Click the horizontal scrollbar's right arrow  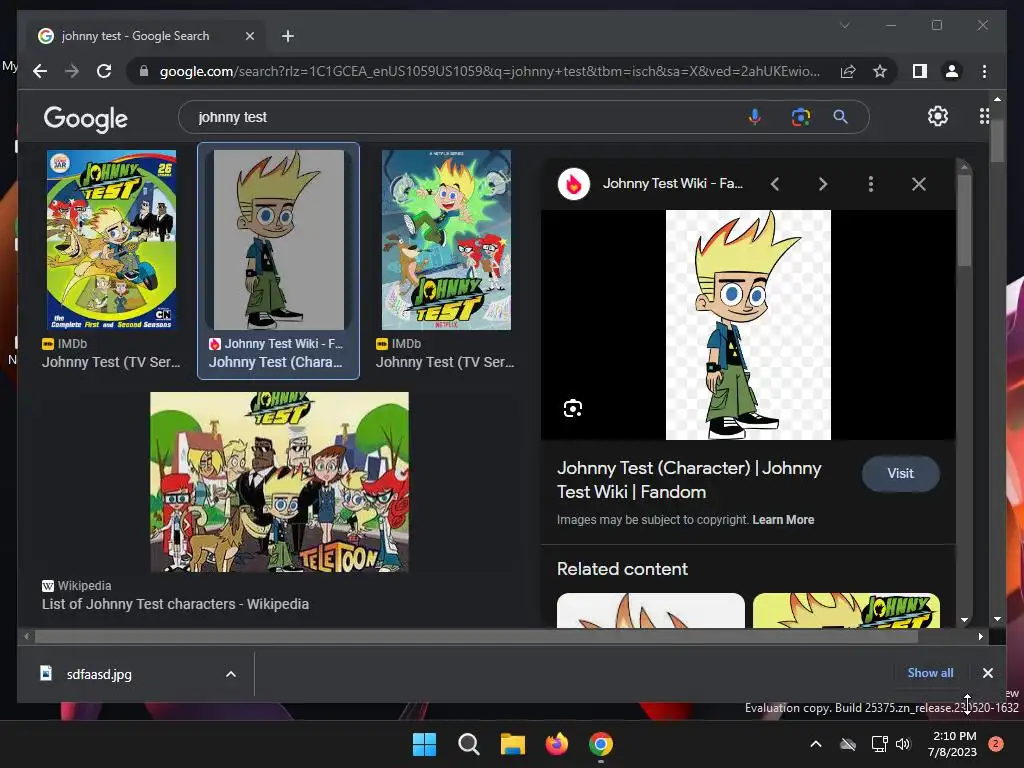[980, 636]
